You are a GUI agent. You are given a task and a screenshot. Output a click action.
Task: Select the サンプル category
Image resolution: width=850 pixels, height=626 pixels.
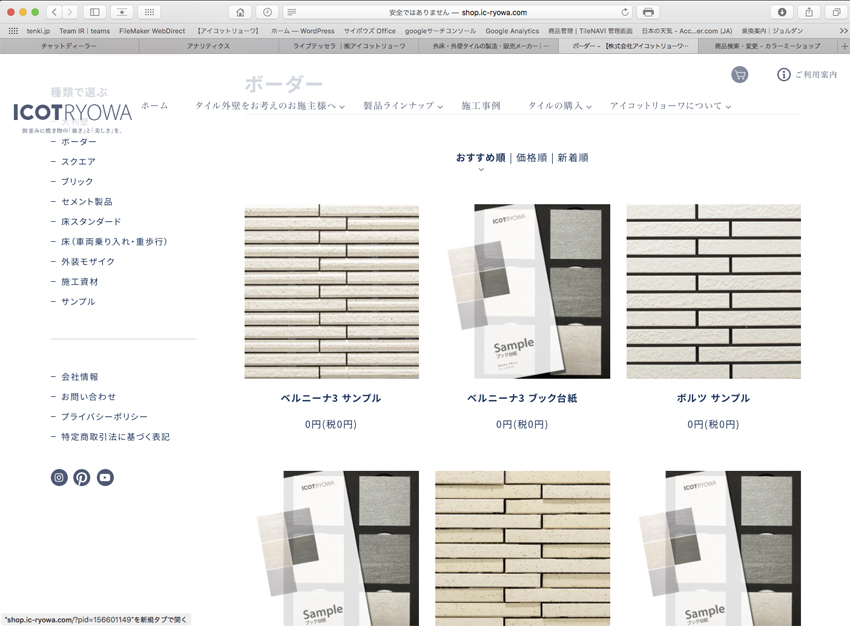click(x=78, y=302)
